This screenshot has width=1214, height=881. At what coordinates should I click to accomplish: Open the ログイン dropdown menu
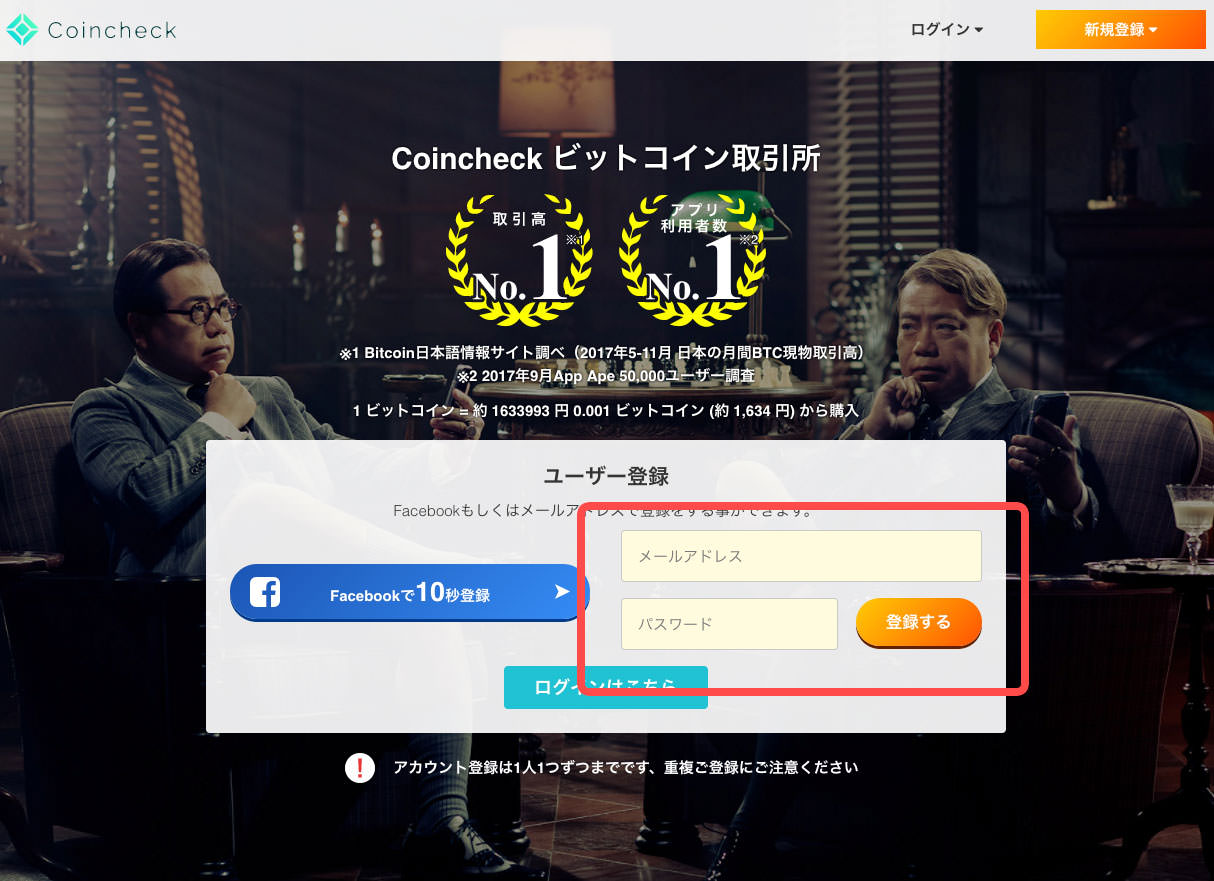click(946, 30)
